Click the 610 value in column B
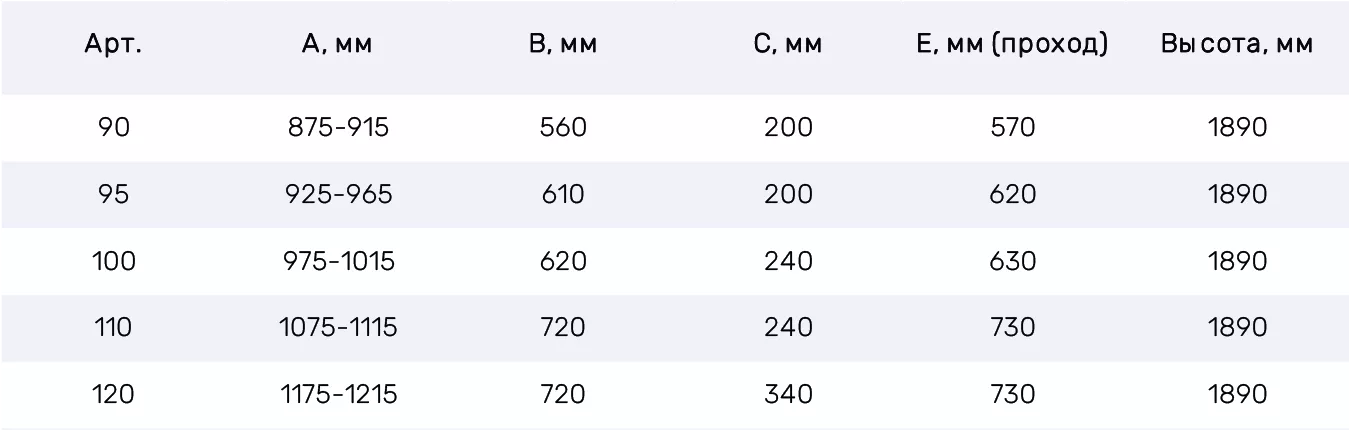The image size is (1349, 430). coord(562,194)
